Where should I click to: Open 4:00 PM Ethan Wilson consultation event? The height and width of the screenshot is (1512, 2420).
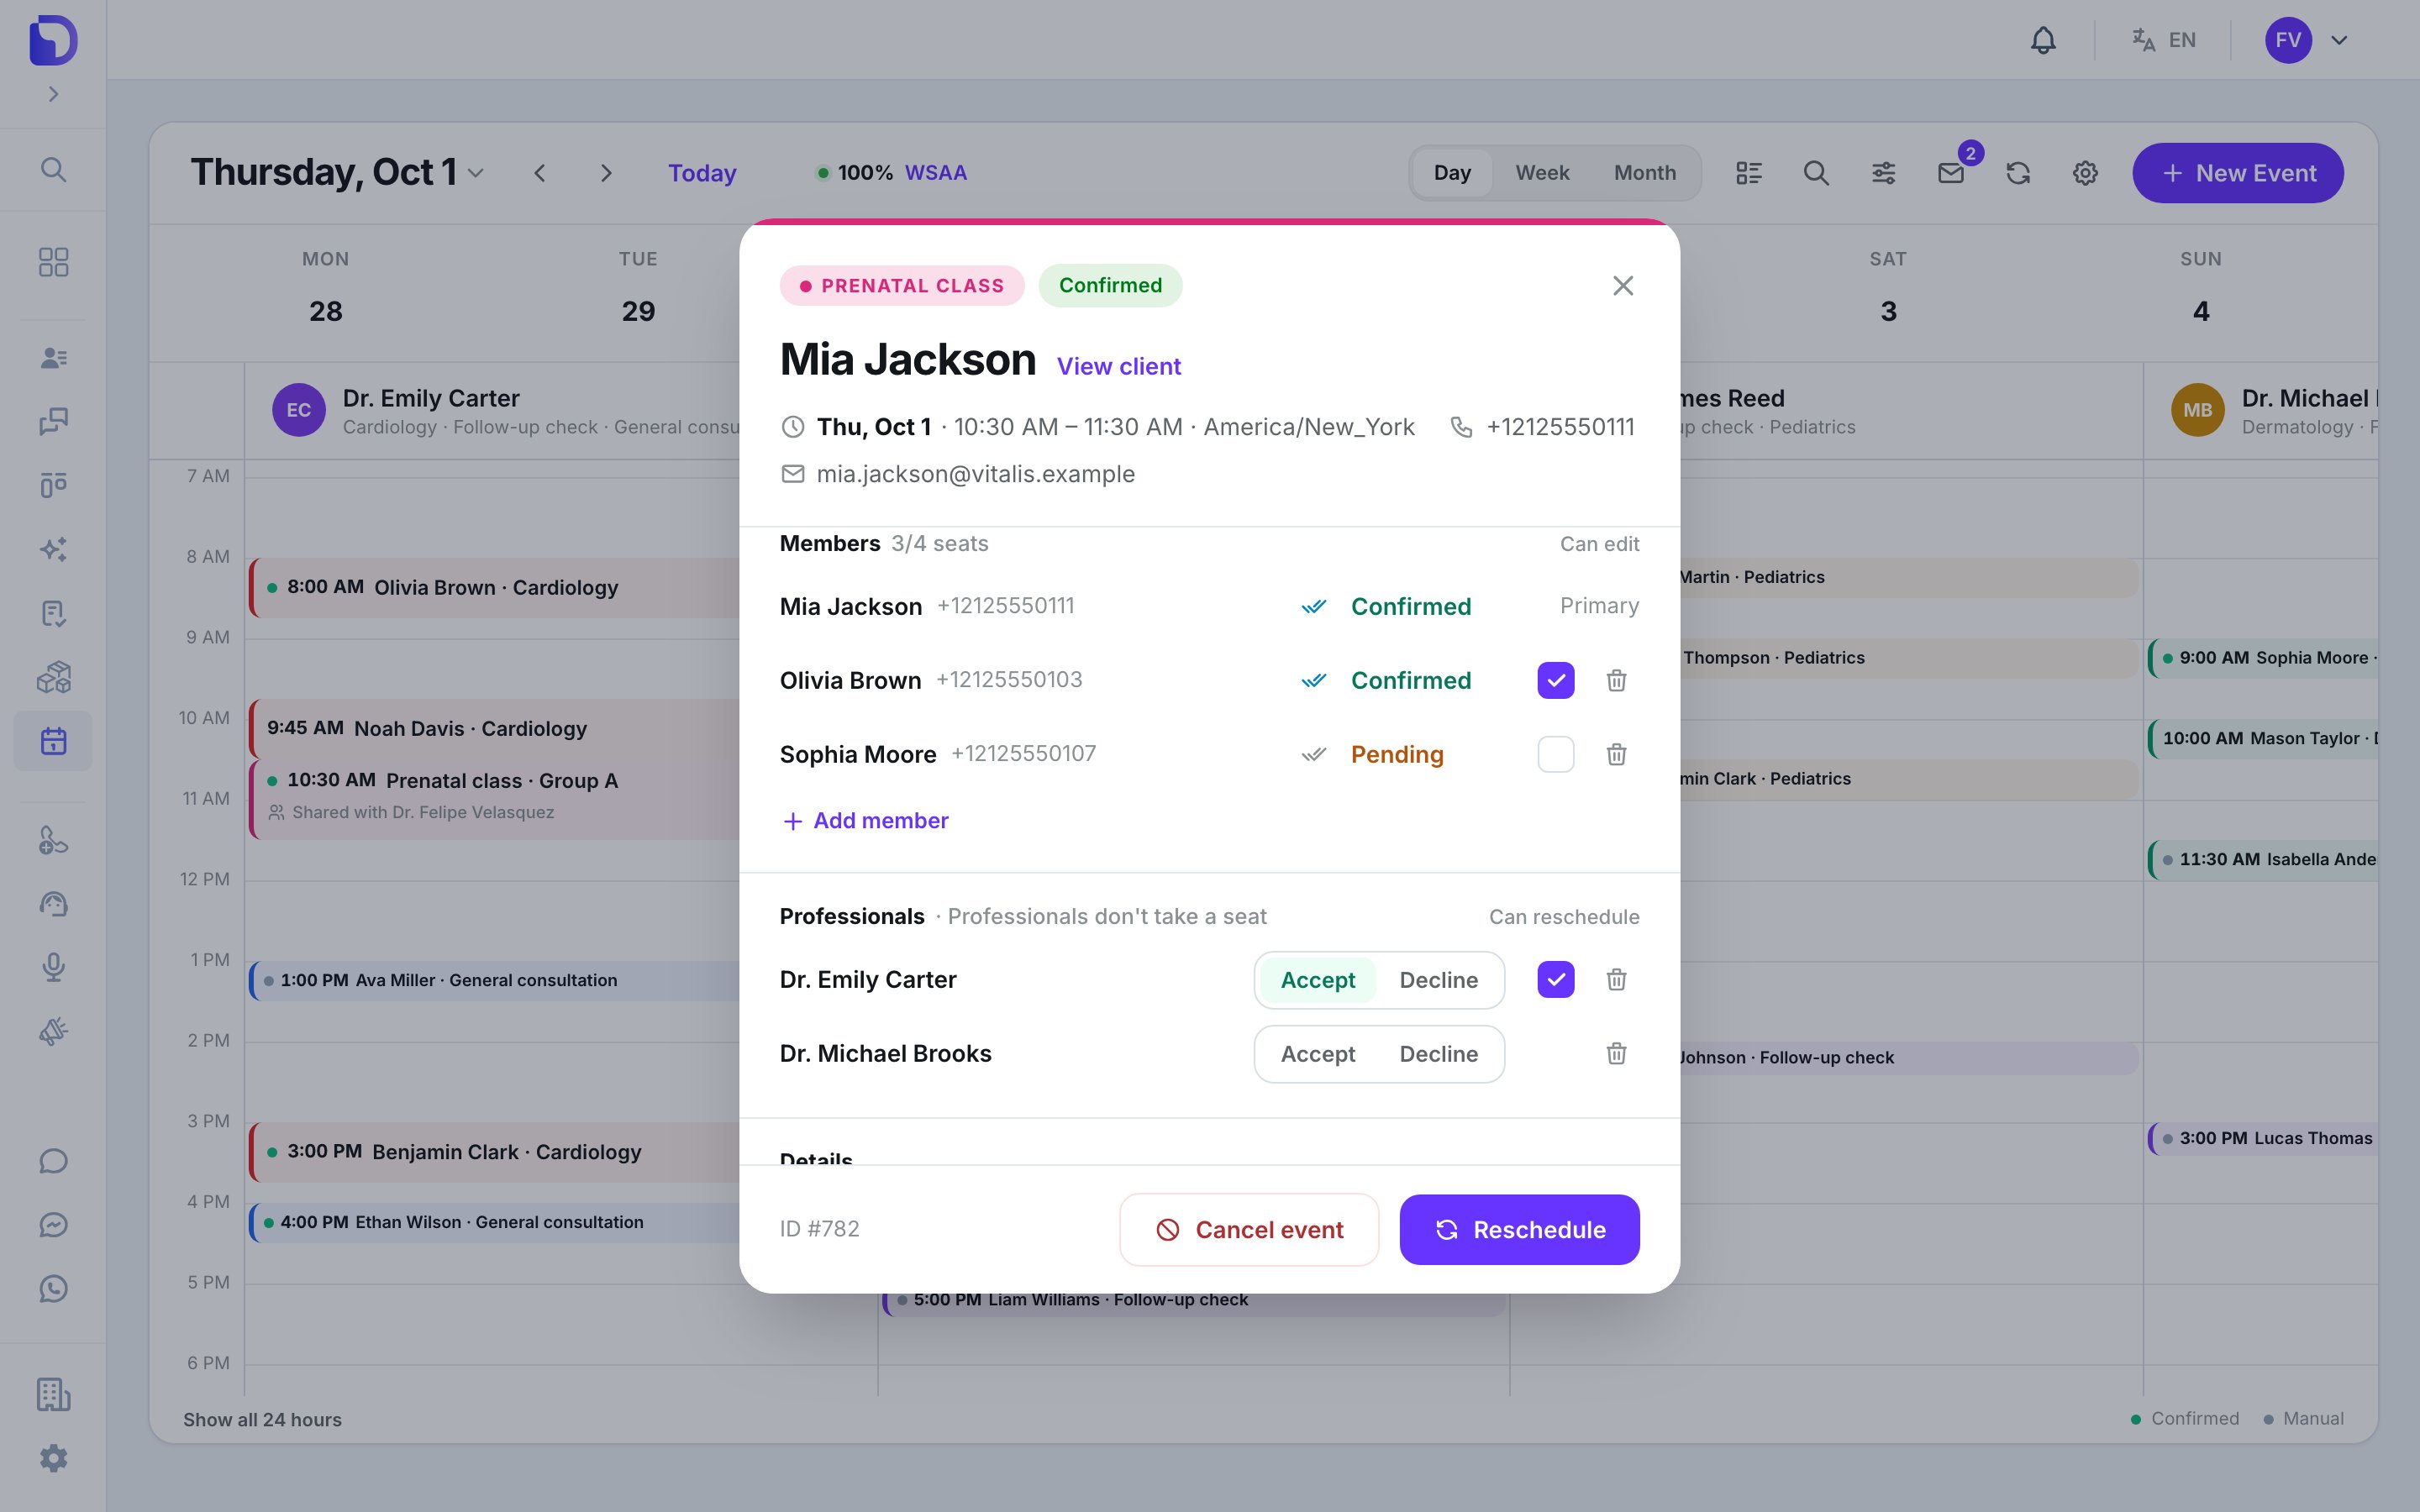(x=495, y=1222)
